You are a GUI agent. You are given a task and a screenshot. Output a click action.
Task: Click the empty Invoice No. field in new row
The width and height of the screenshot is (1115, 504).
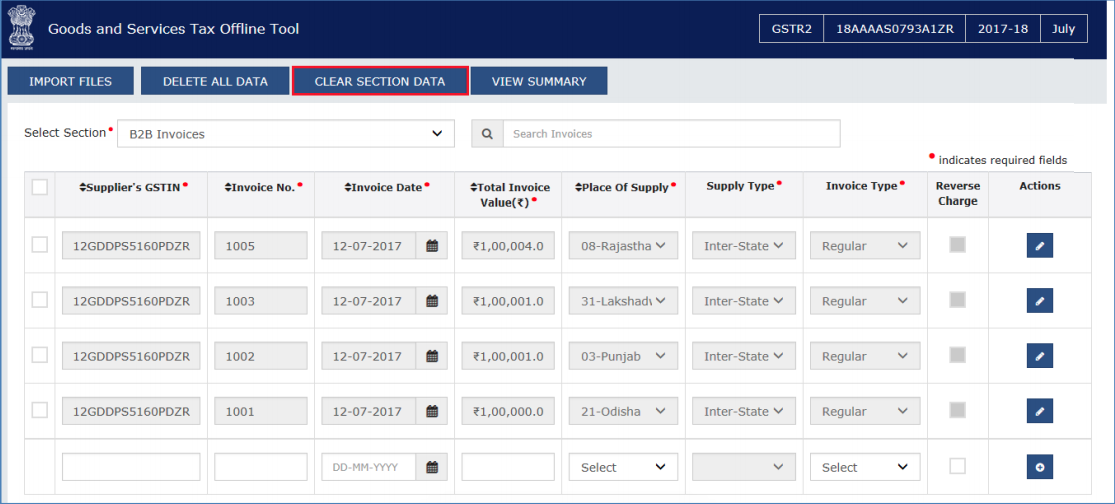[261, 468]
